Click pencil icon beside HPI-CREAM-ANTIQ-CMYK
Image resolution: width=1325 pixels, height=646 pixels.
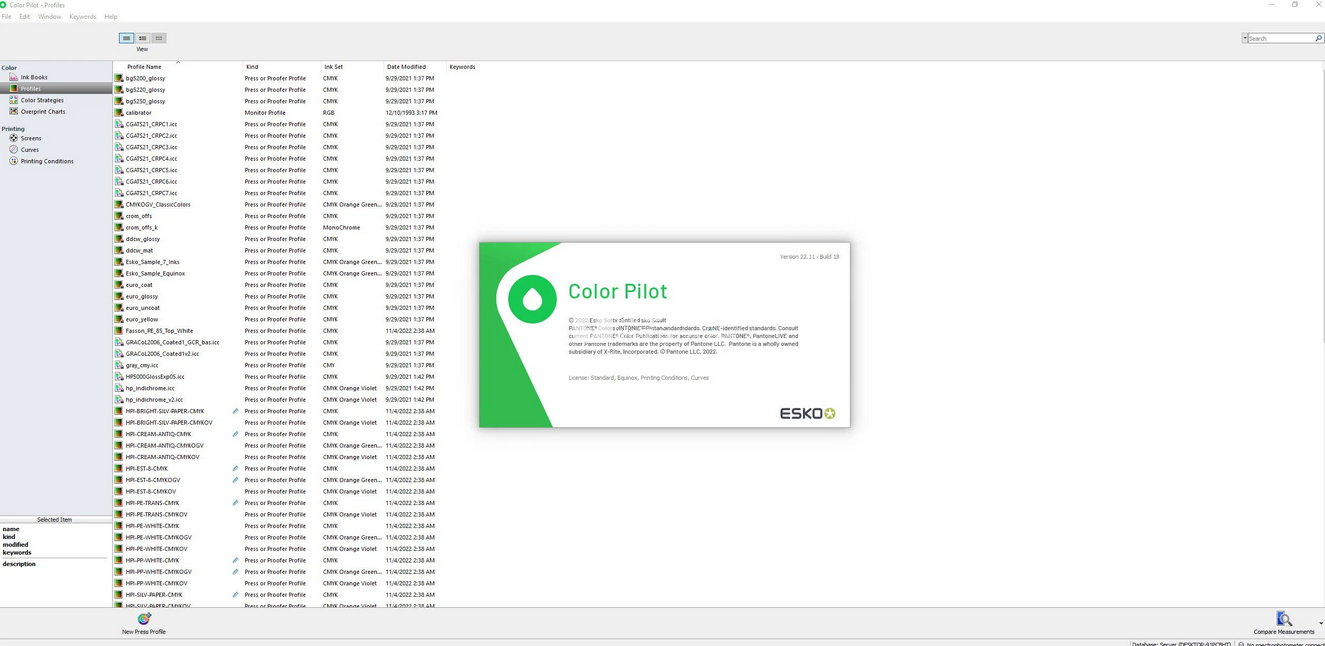point(236,434)
